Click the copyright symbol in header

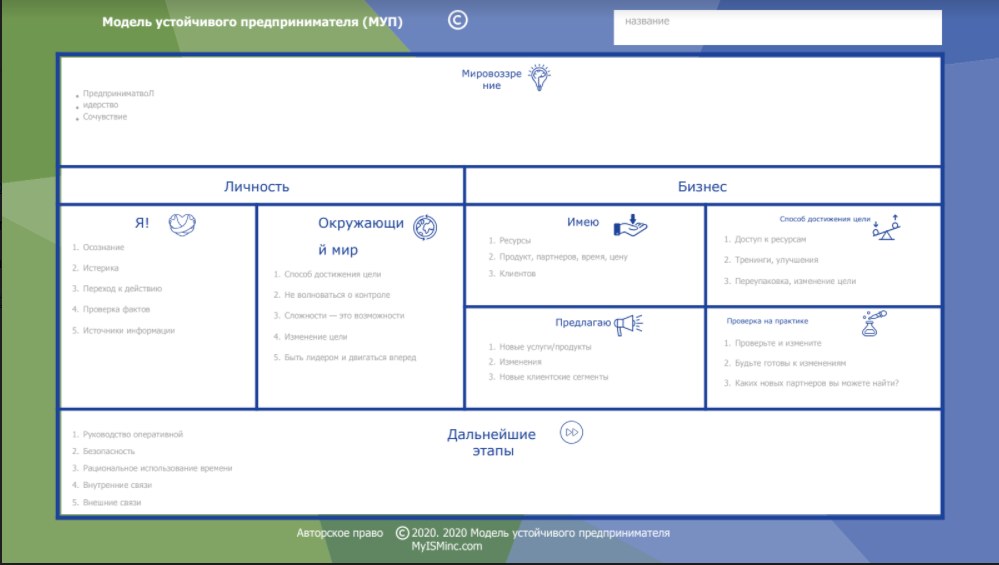457,20
